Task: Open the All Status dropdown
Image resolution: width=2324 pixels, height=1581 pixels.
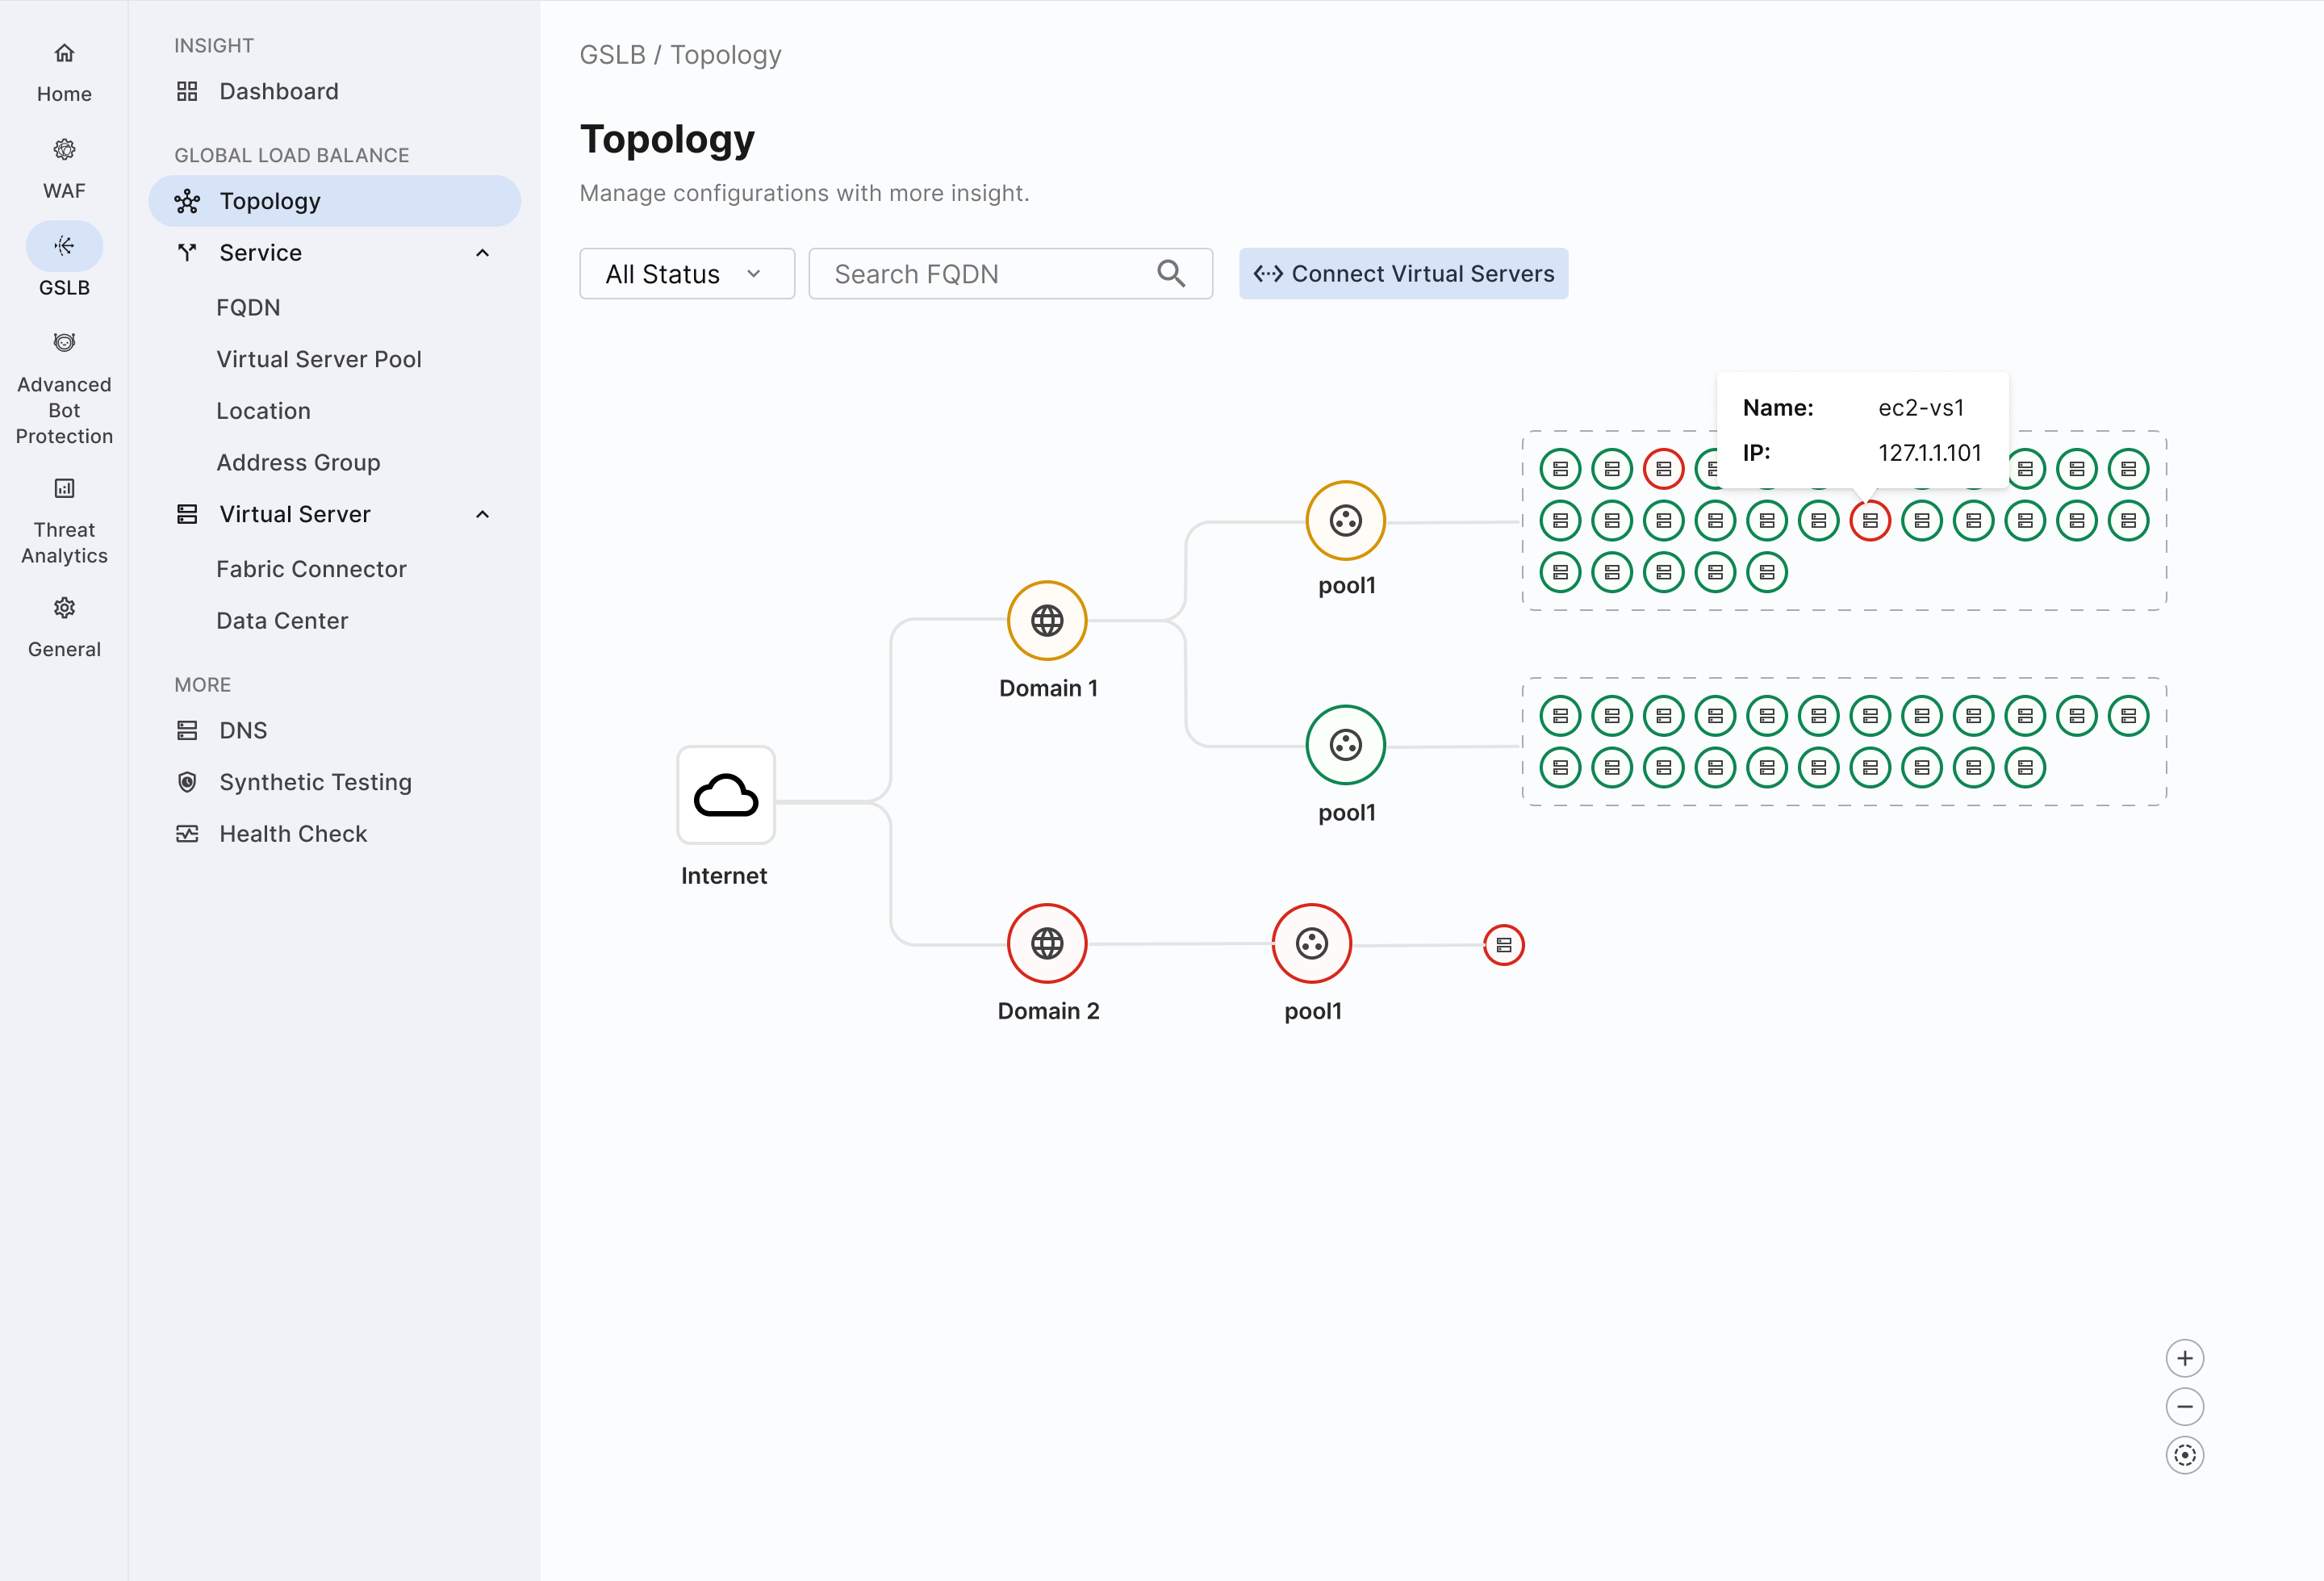Action: [686, 273]
